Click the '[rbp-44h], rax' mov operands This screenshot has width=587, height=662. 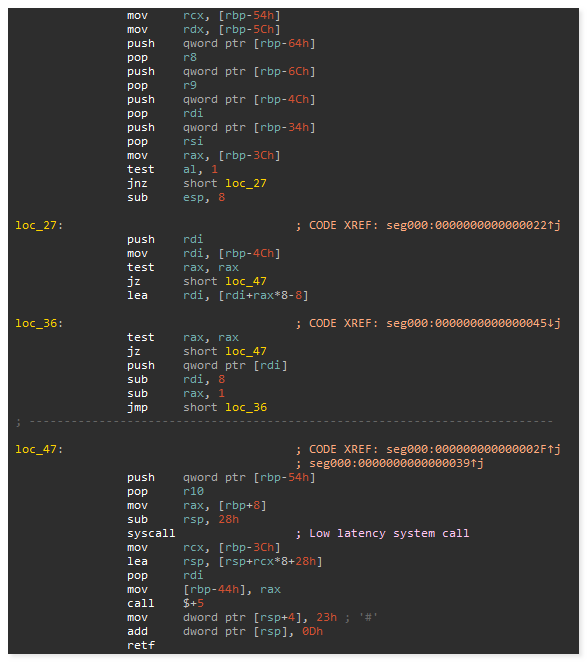point(232,589)
